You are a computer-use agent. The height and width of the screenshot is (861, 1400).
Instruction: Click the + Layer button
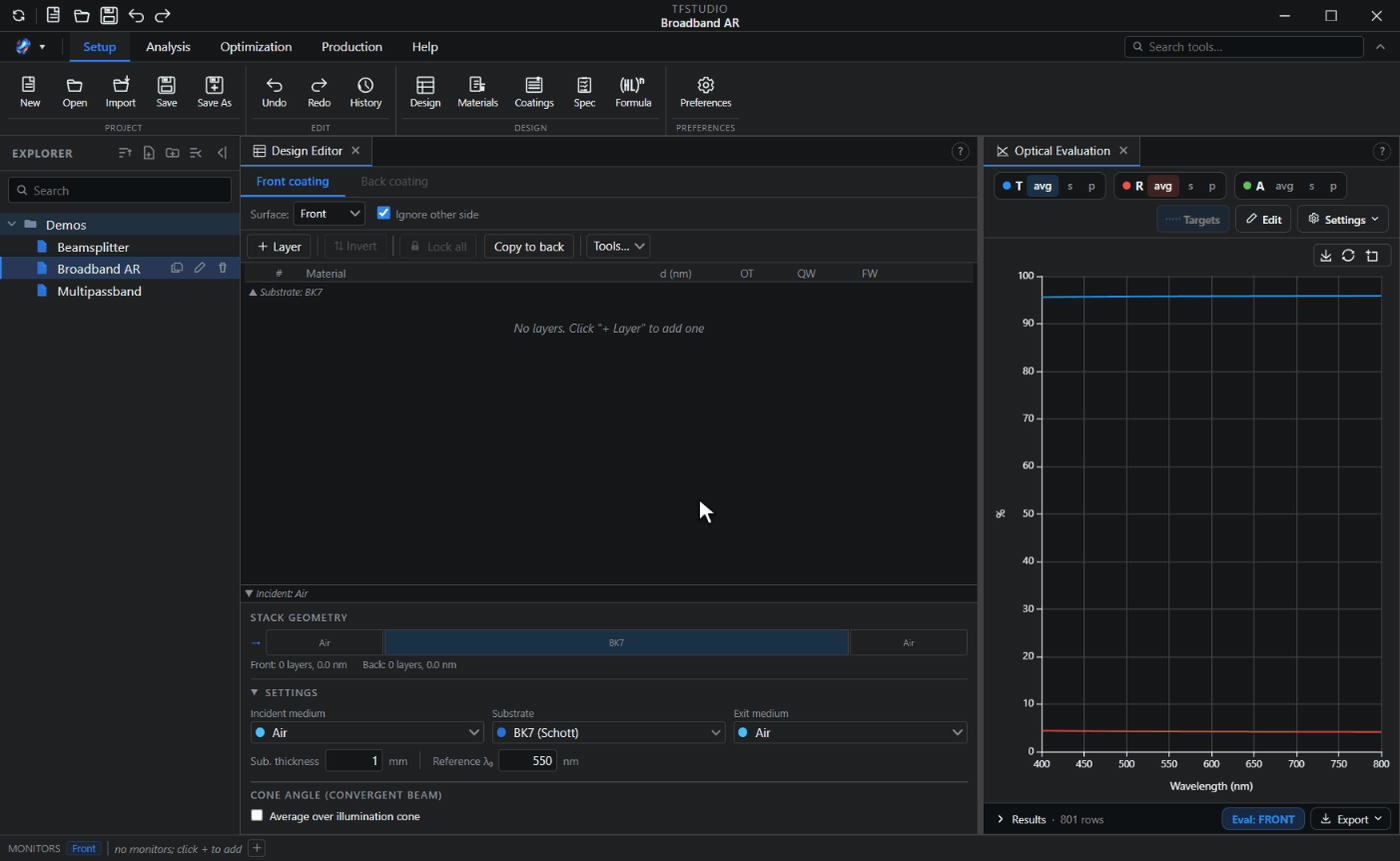[279, 246]
